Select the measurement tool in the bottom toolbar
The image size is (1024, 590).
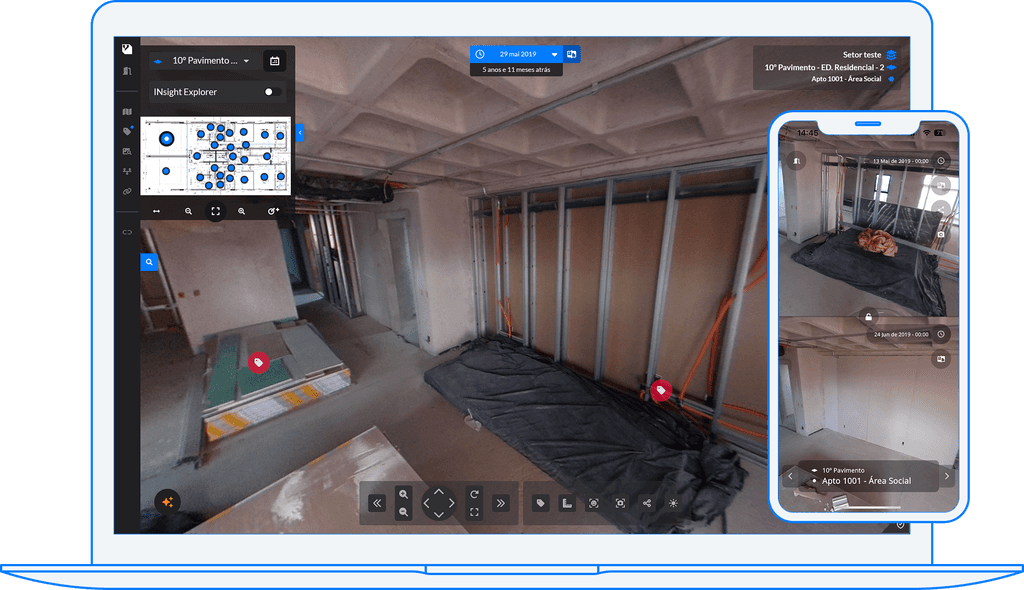pos(566,503)
